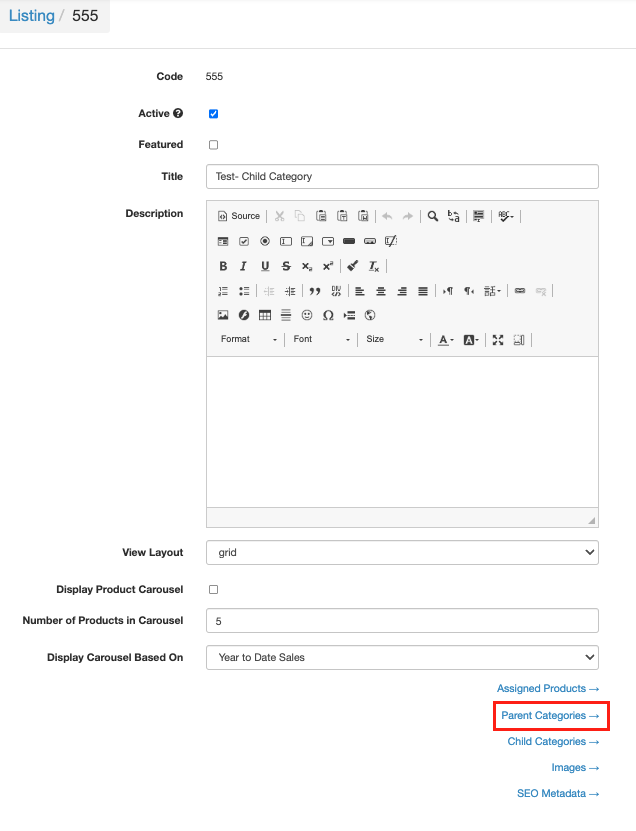The height and width of the screenshot is (831, 636).
Task: Toggle strikethrough formatting
Action: click(286, 266)
